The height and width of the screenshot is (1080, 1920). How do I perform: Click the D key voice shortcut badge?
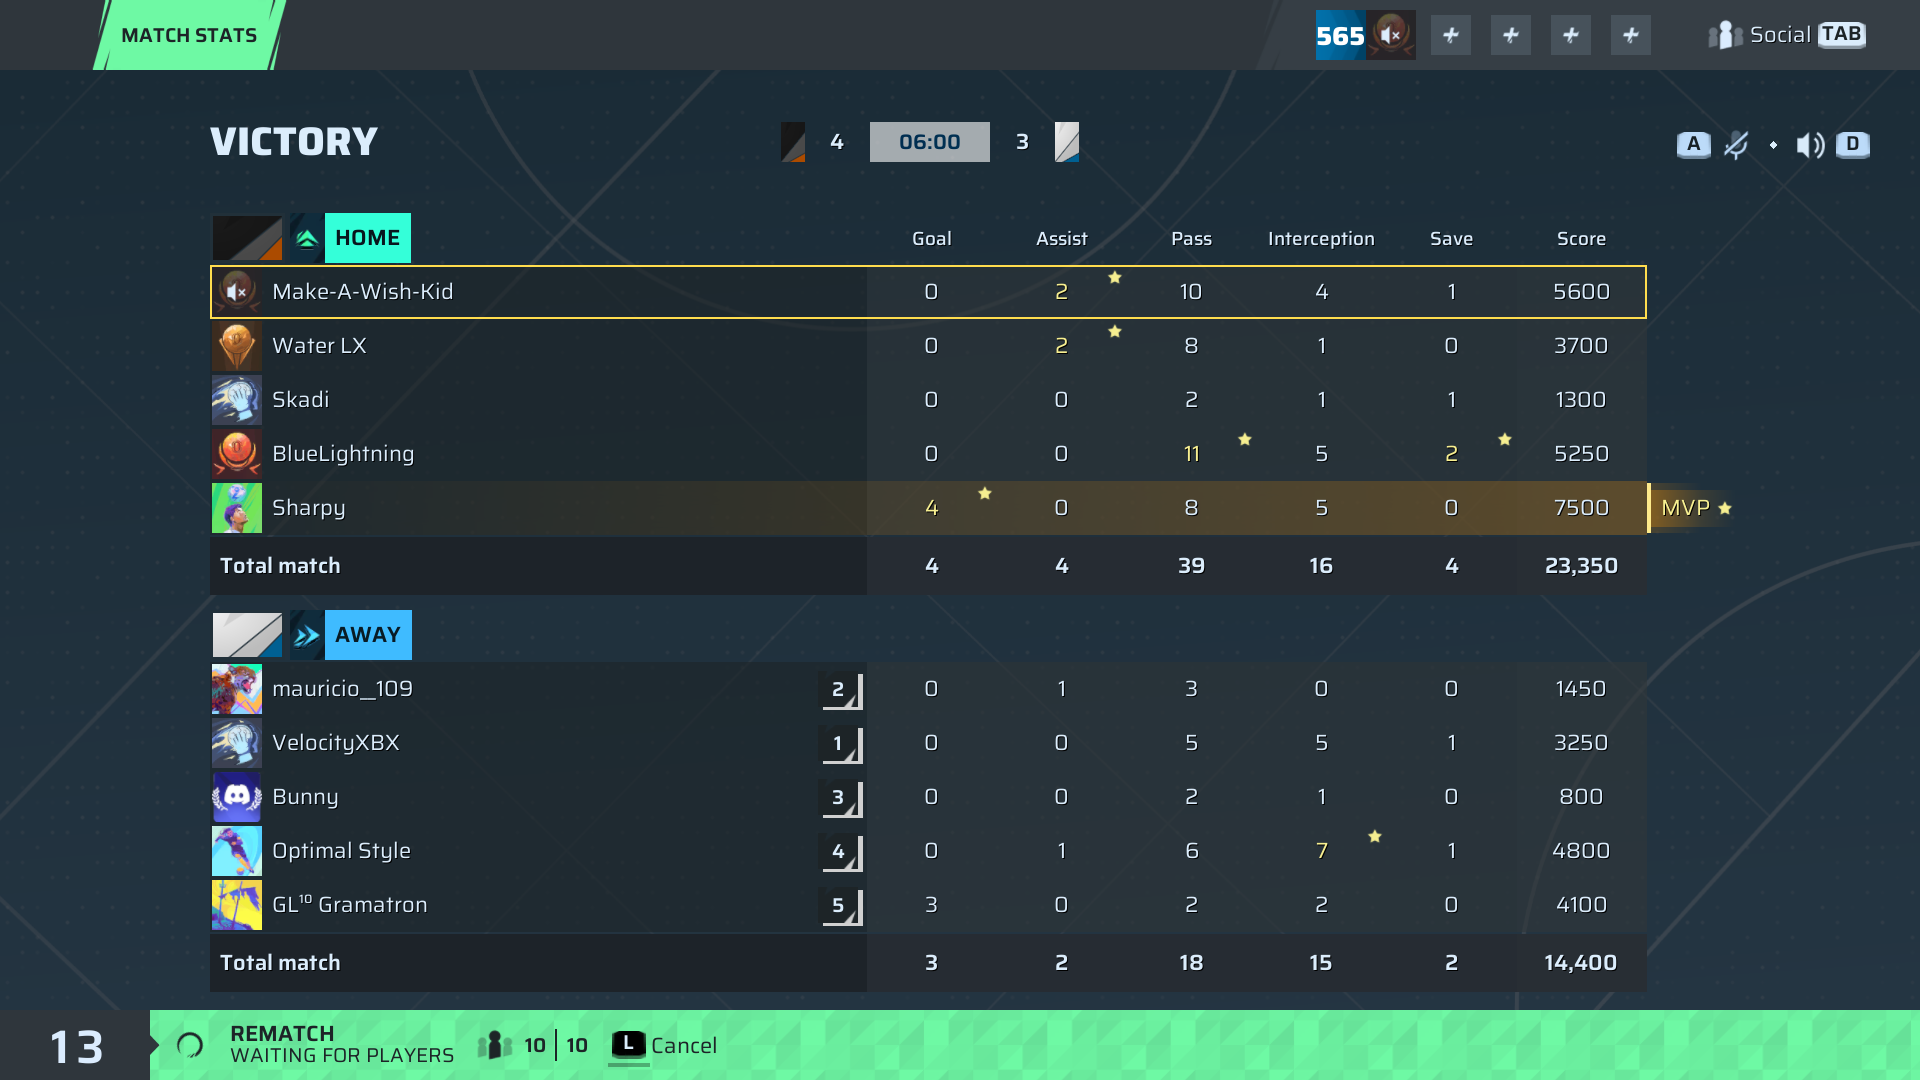pos(1853,144)
